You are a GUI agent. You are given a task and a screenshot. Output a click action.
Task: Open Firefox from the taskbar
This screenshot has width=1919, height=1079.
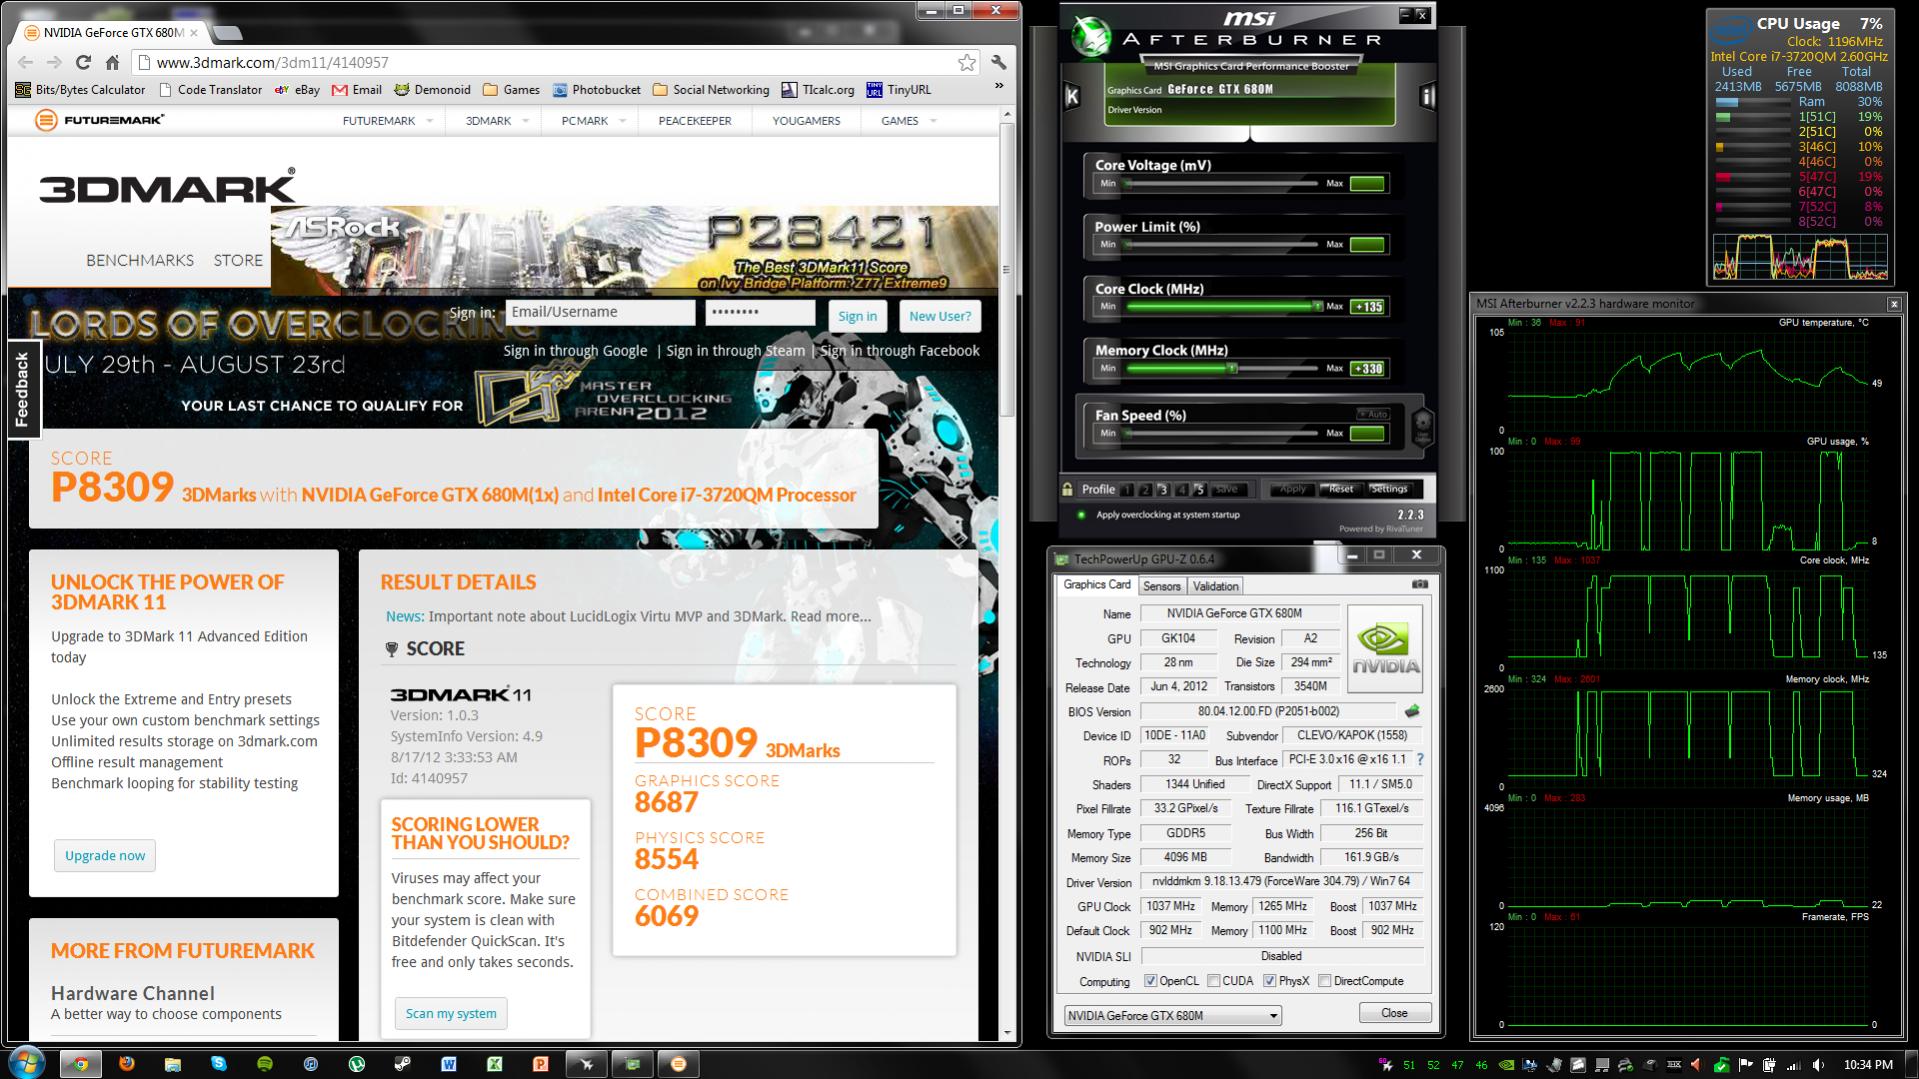(x=126, y=1064)
